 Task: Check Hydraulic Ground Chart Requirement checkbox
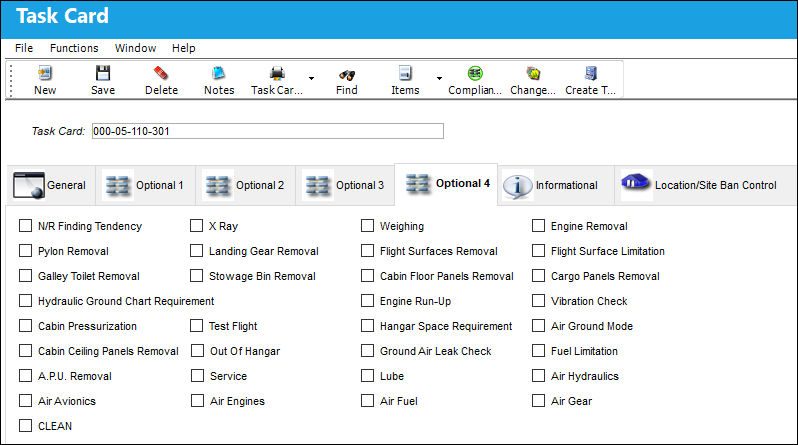coord(25,300)
